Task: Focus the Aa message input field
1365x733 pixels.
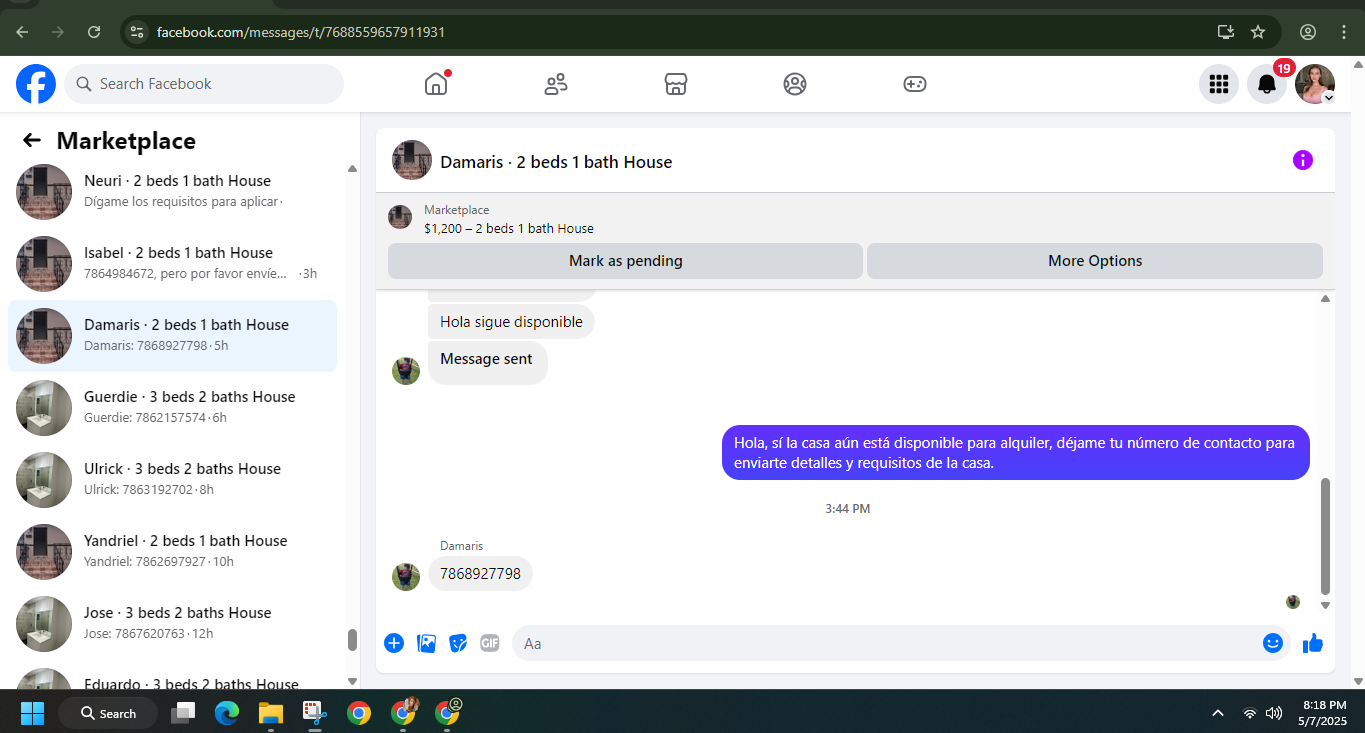Action: [885, 643]
